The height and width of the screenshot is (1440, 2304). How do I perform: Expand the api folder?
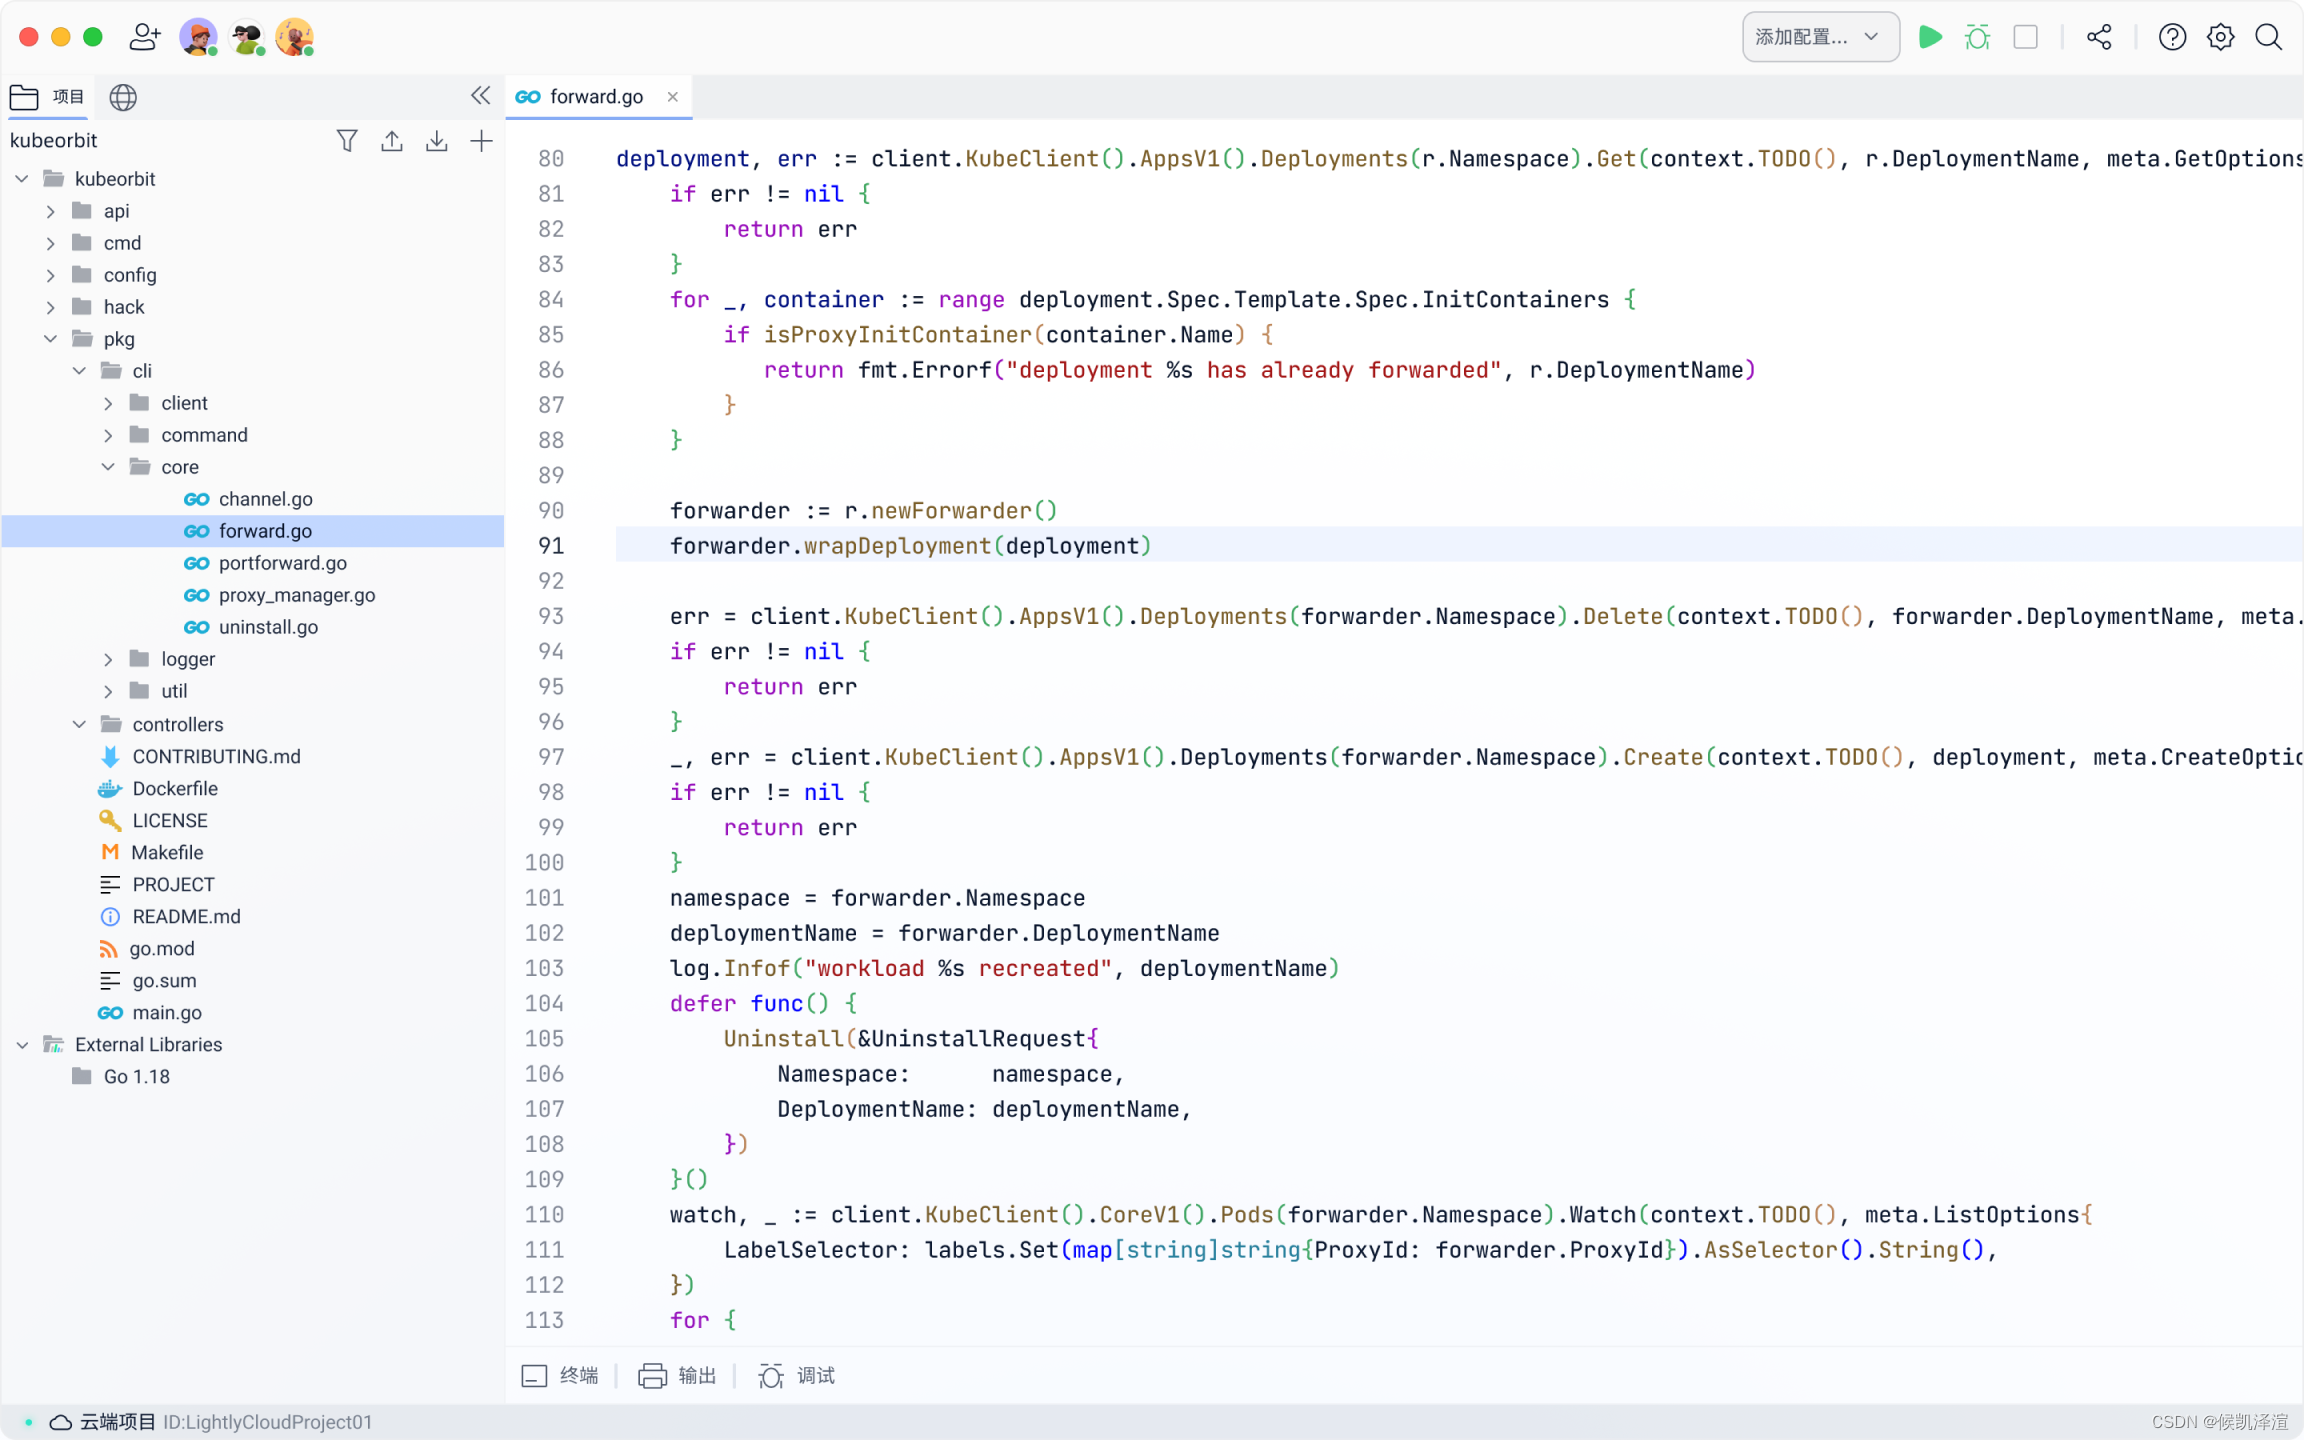51,211
